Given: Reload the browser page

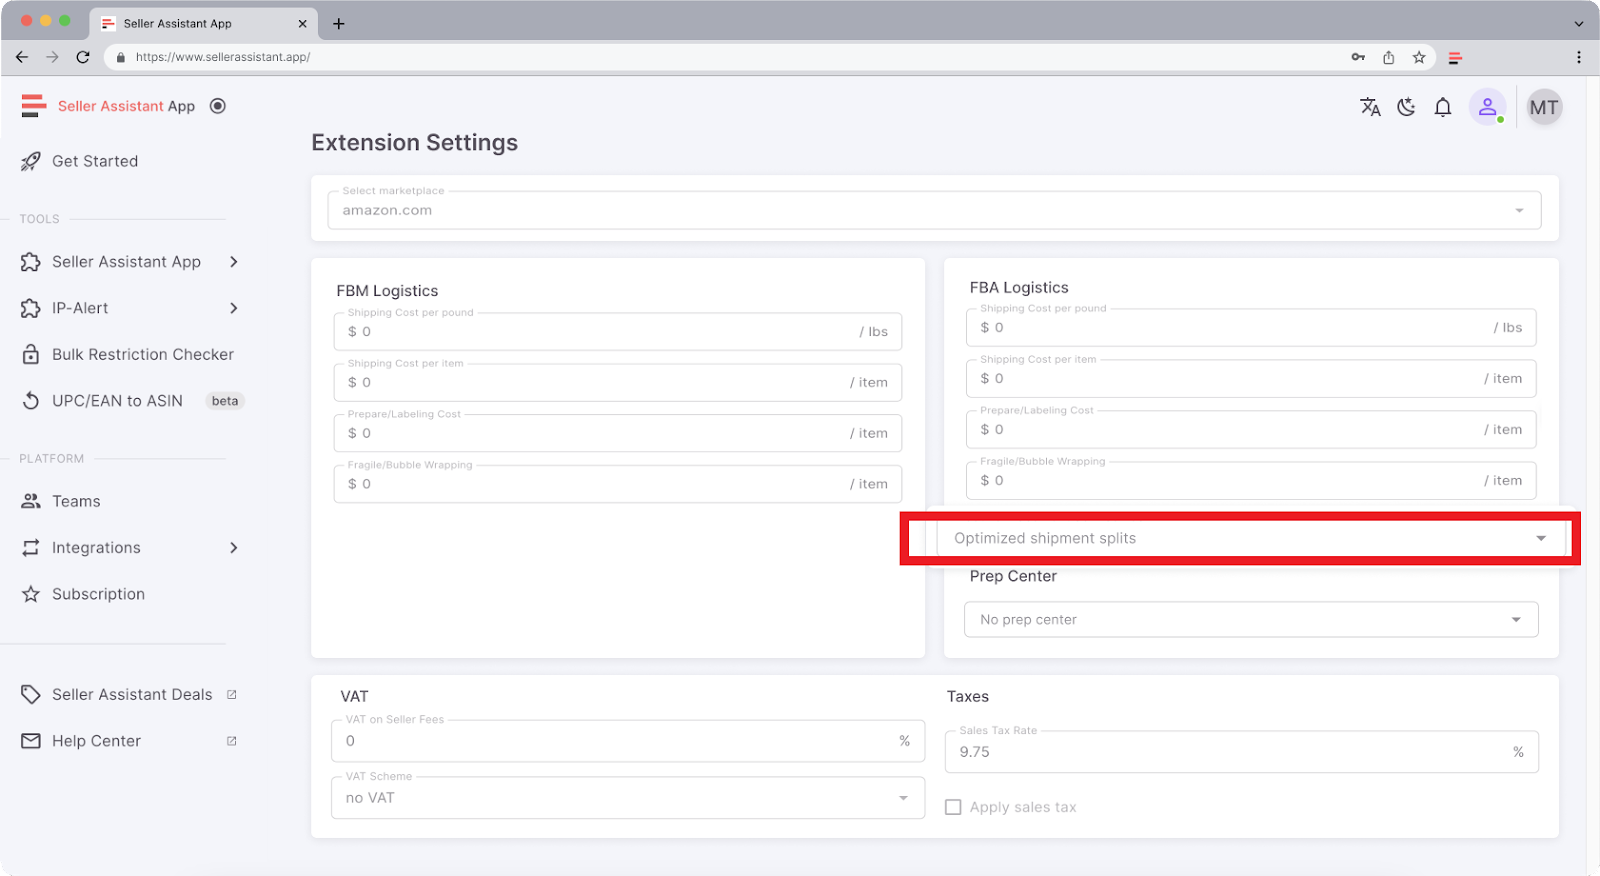Looking at the screenshot, I should click(83, 57).
